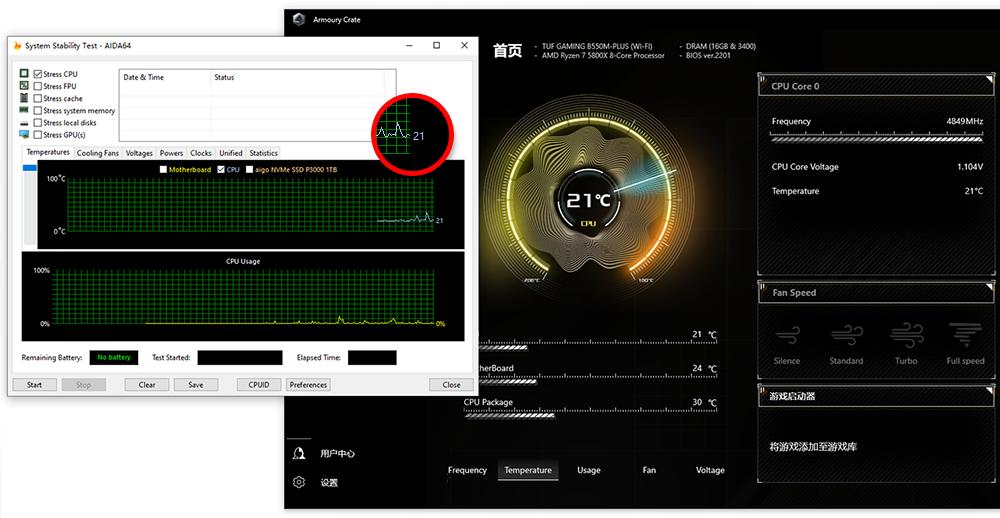Click the Stress cache icon
Image resolution: width=1000 pixels, height=518 pixels.
24,98
